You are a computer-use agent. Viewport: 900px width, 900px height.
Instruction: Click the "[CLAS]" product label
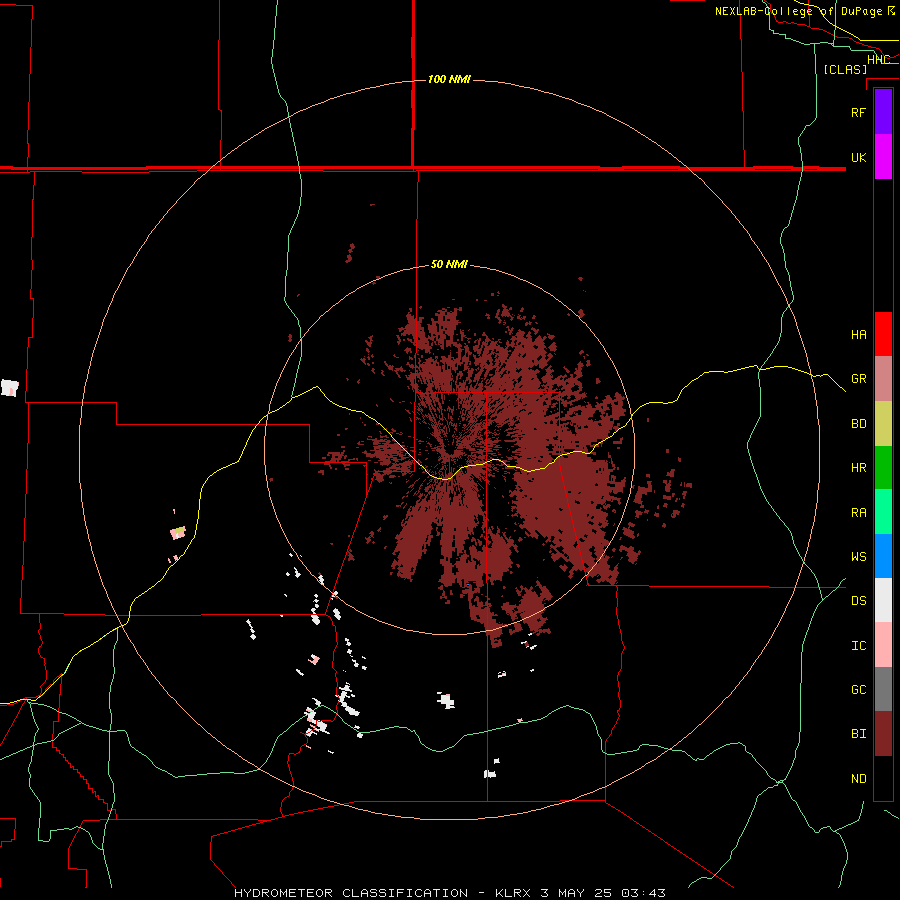pos(845,69)
